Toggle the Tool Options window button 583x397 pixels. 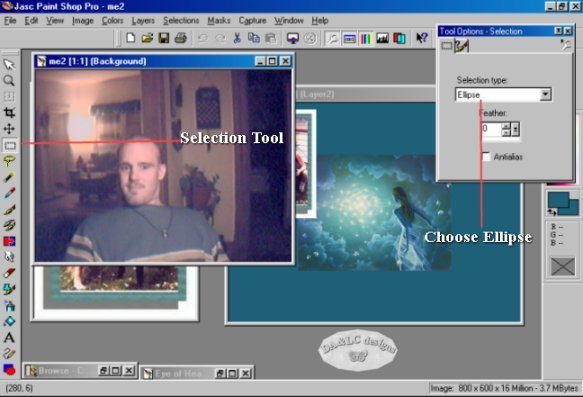tap(349, 38)
